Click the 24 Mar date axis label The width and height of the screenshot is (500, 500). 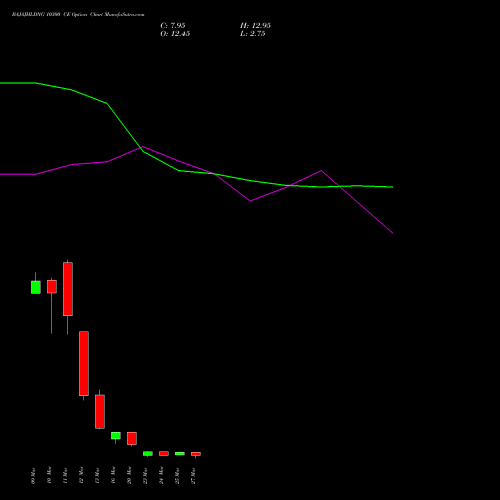click(161, 475)
